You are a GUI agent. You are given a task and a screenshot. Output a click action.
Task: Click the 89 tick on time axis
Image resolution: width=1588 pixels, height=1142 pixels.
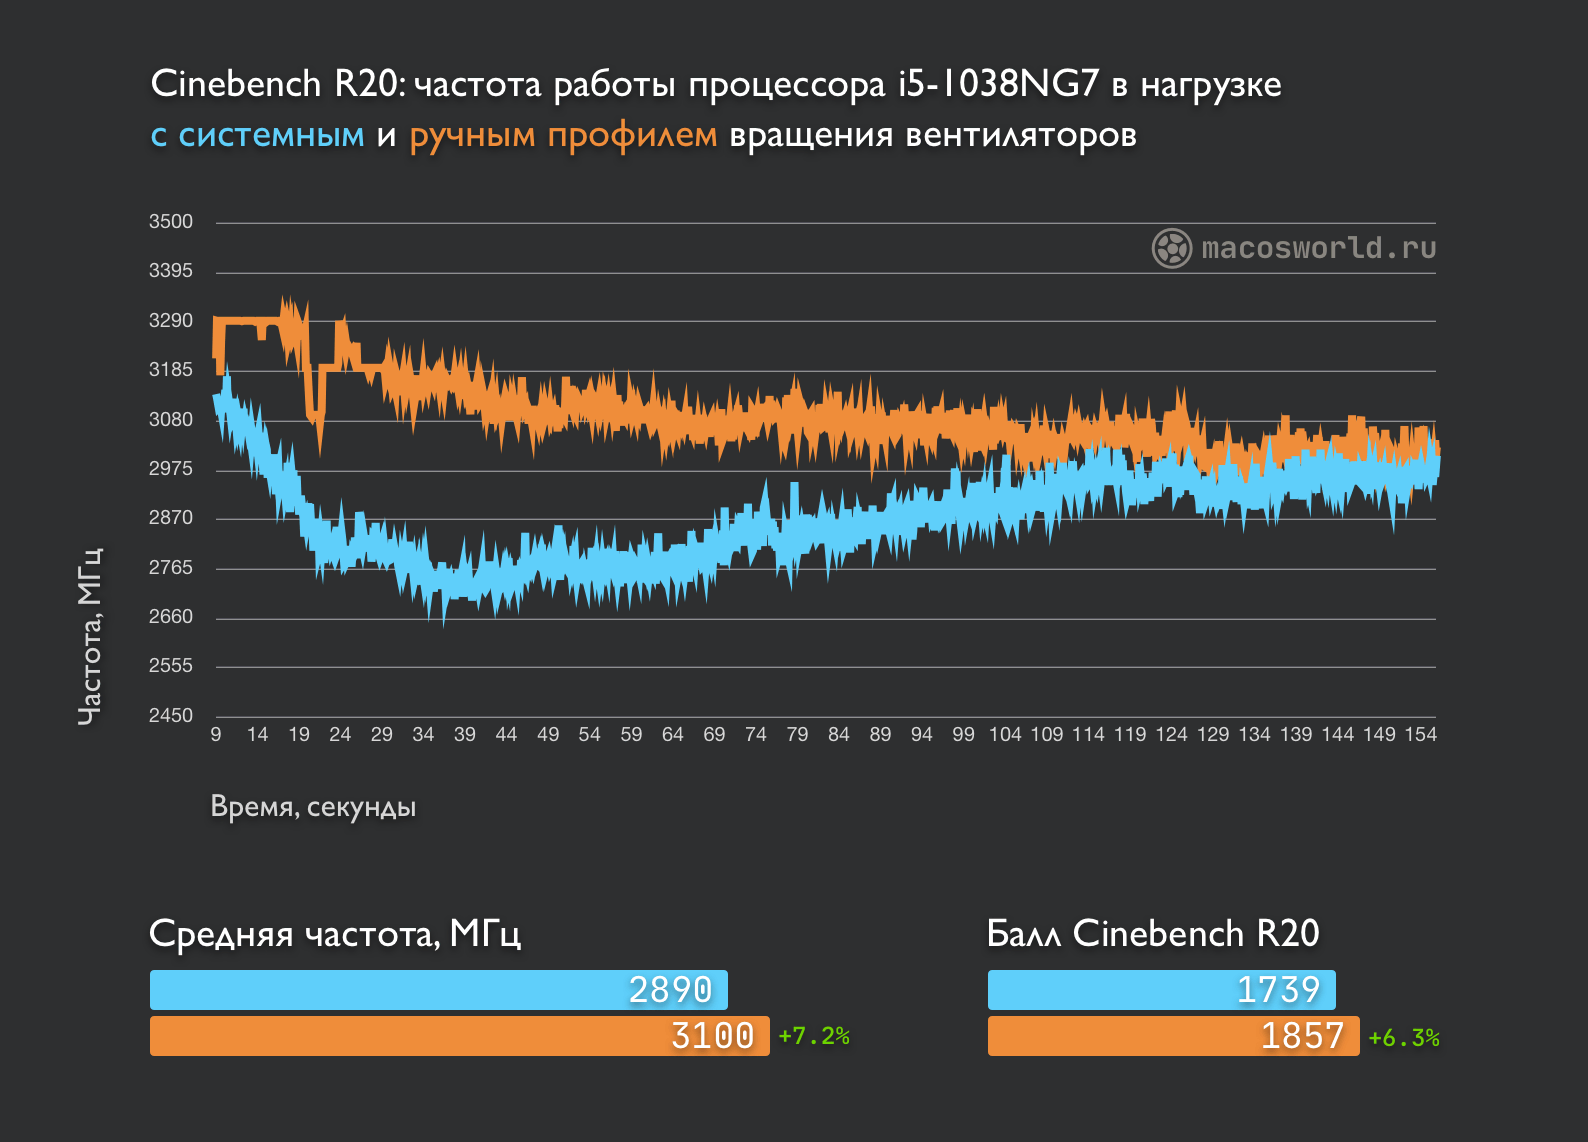880,735
